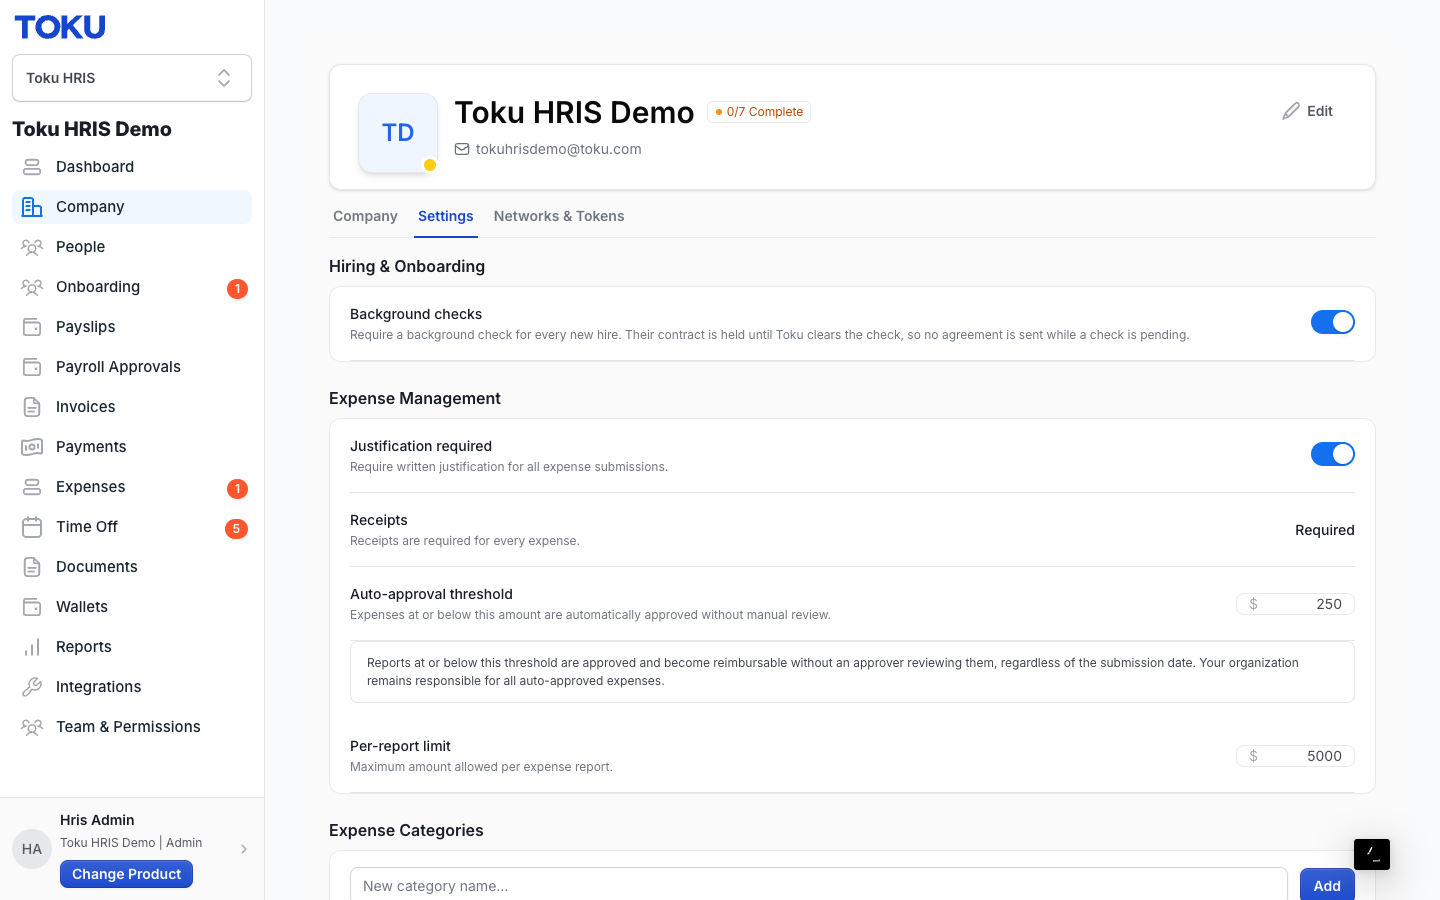The height and width of the screenshot is (900, 1440).
Task: Click the pencil icon beside Edit
Action: (x=1291, y=111)
